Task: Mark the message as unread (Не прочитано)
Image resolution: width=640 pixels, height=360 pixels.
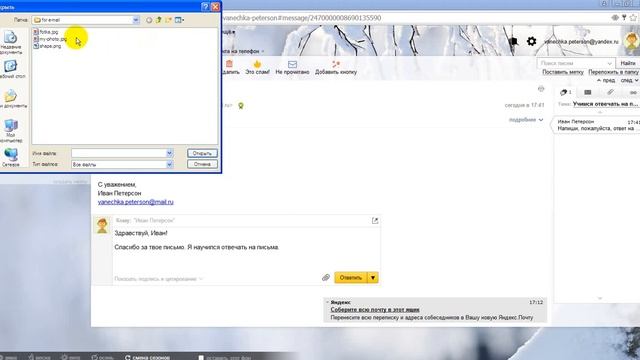Action: pos(292,67)
